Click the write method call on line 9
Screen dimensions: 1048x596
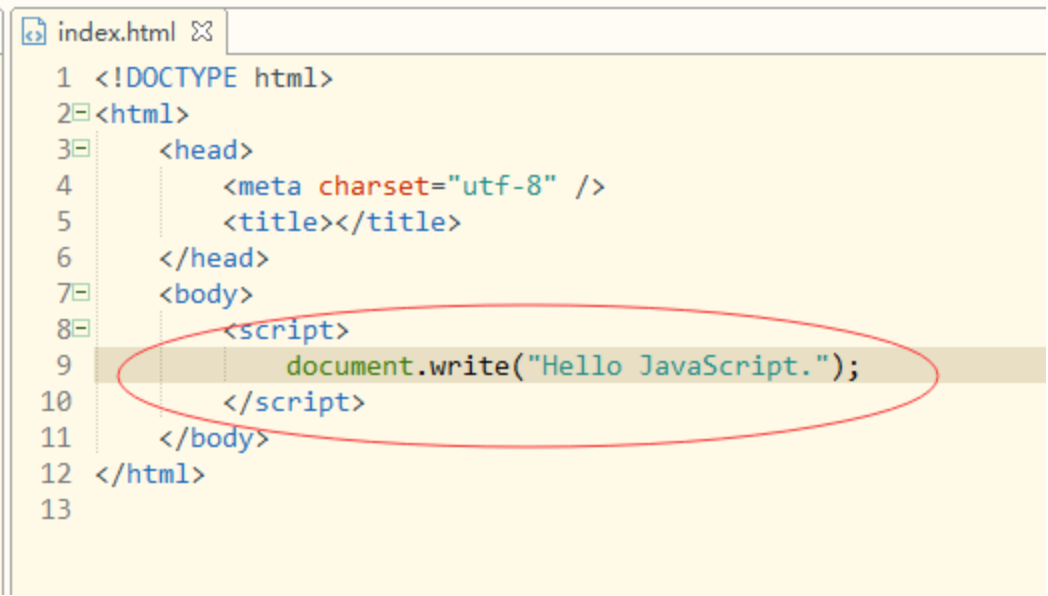pos(469,366)
